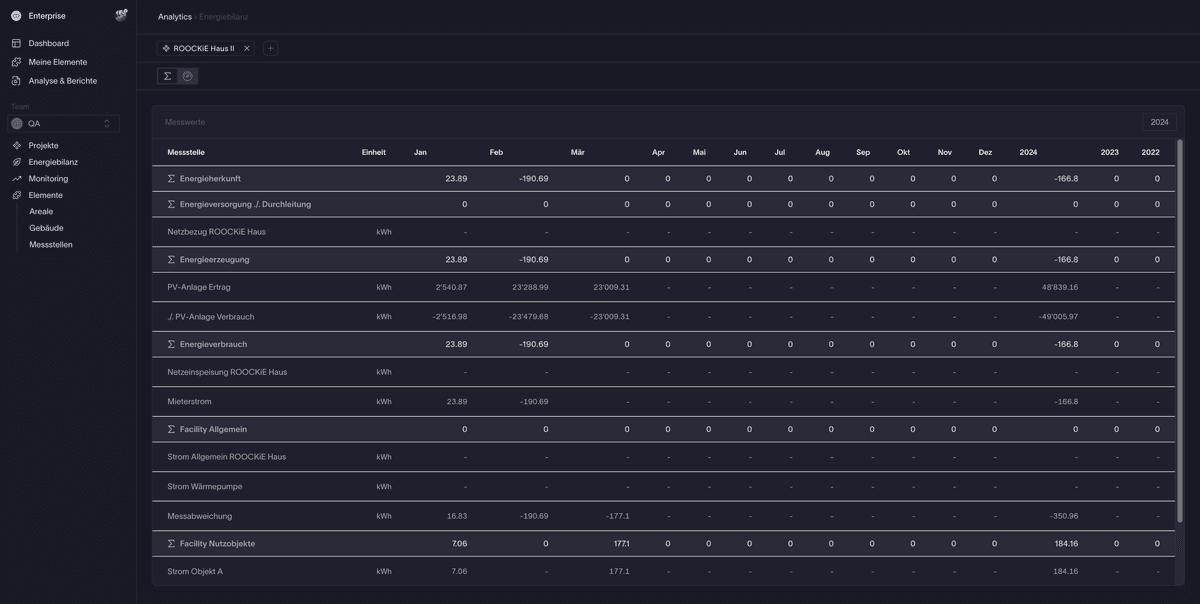Click the Analyse & Berichte icon

pos(16,81)
